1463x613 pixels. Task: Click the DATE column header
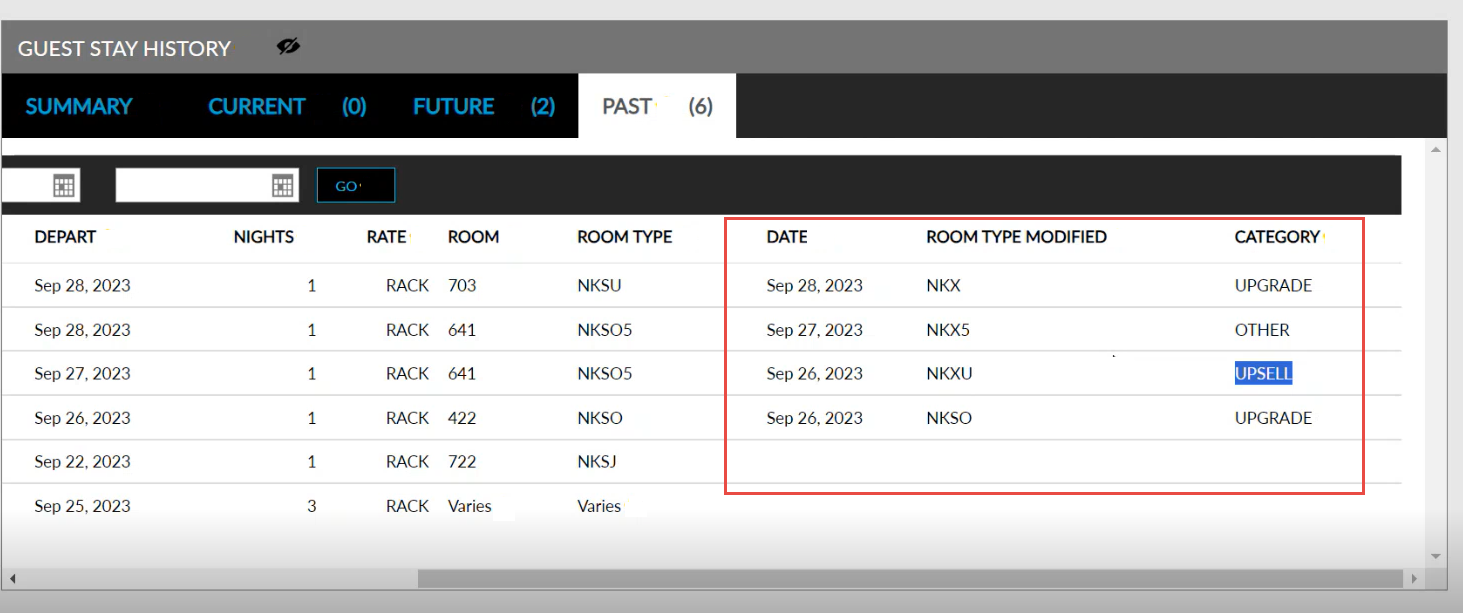coord(787,237)
